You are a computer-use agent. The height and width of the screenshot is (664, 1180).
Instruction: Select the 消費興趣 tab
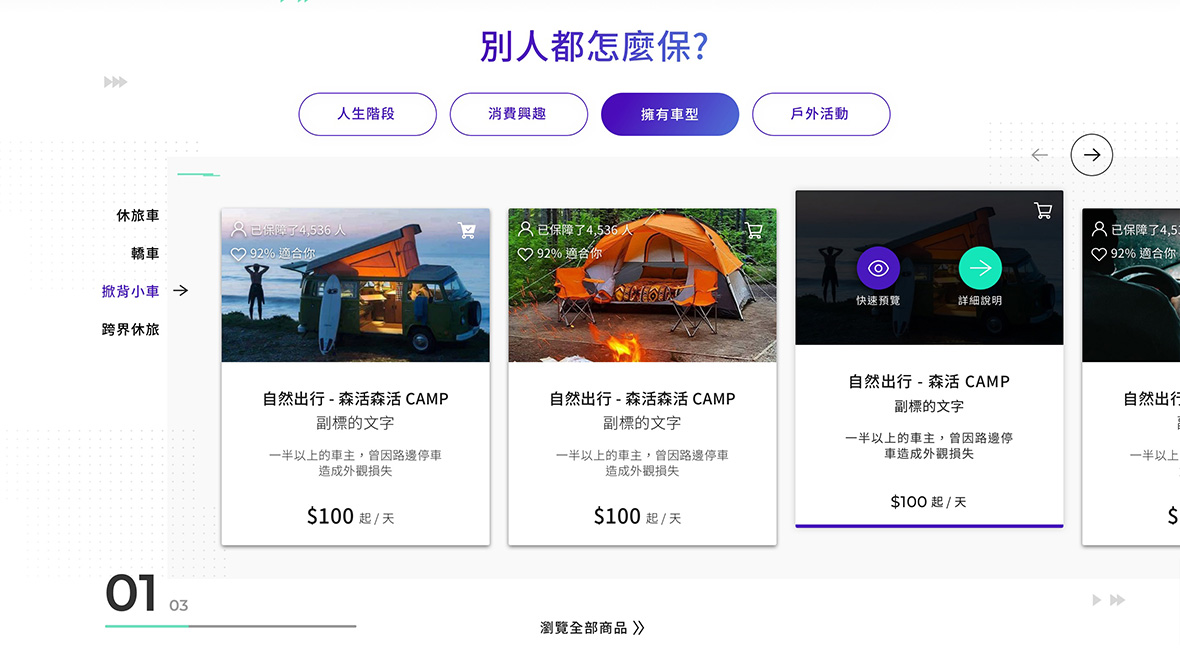click(519, 114)
